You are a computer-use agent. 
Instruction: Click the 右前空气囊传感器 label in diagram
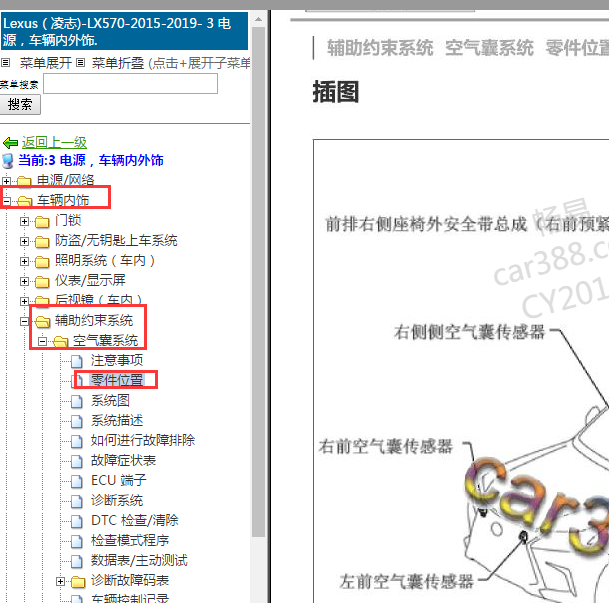[386, 447]
